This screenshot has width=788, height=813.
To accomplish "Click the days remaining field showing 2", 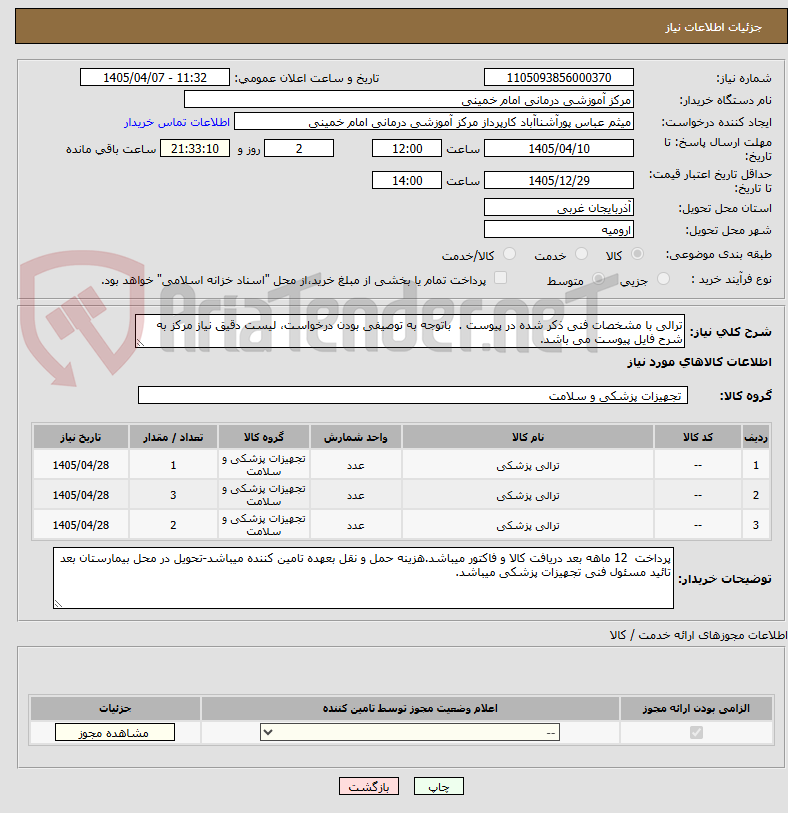I will click(x=299, y=148).
